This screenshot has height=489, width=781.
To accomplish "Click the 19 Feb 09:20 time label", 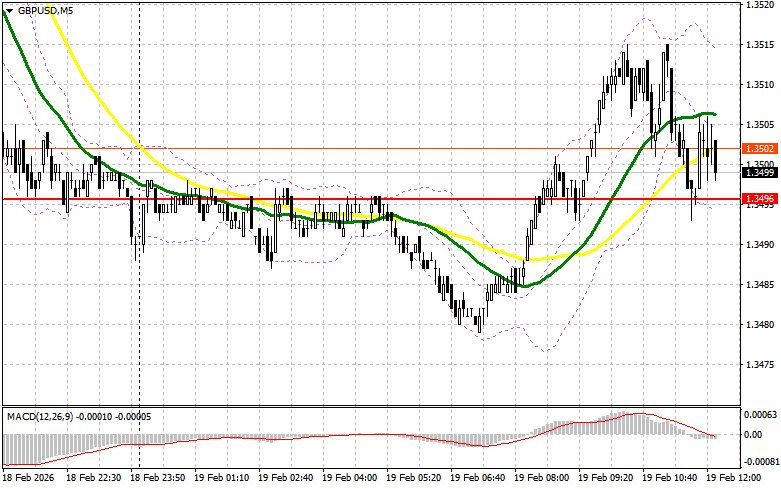I will pyautogui.click(x=605, y=478).
